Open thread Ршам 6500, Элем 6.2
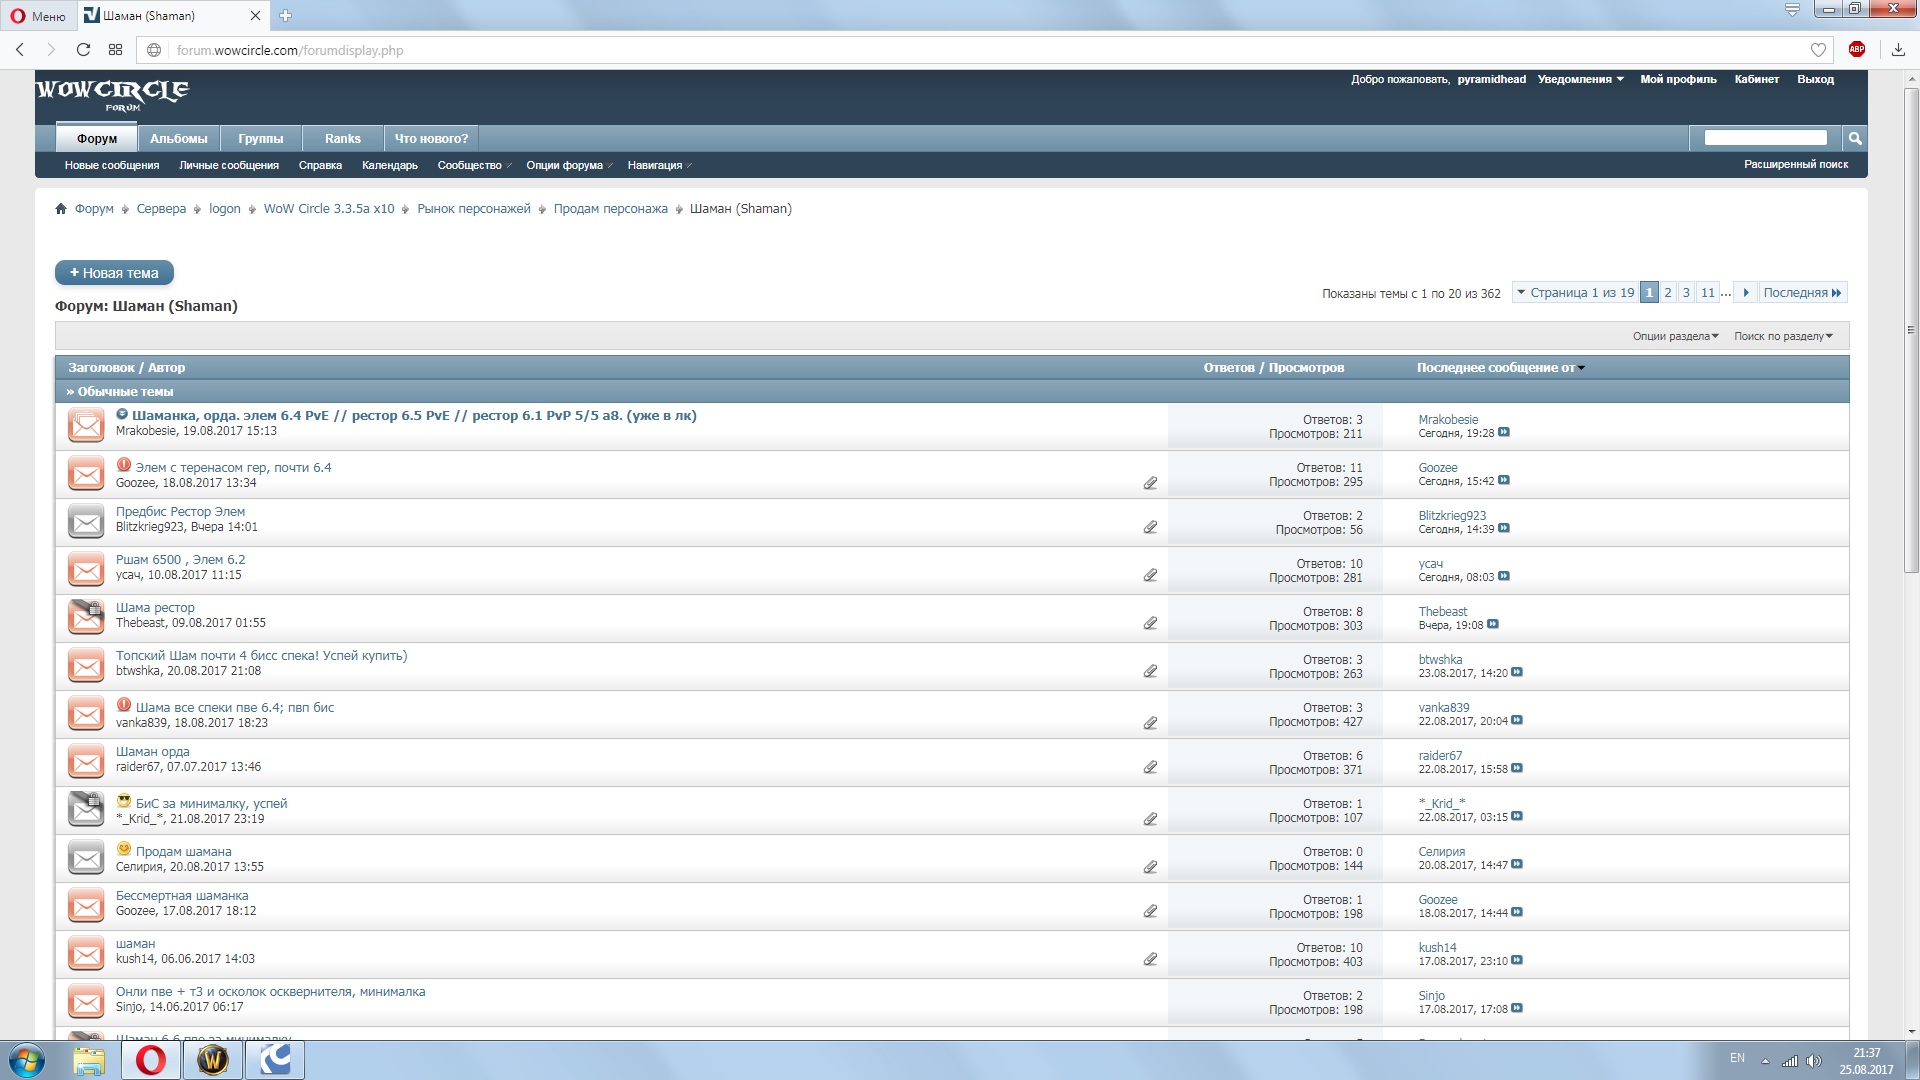 coord(180,560)
